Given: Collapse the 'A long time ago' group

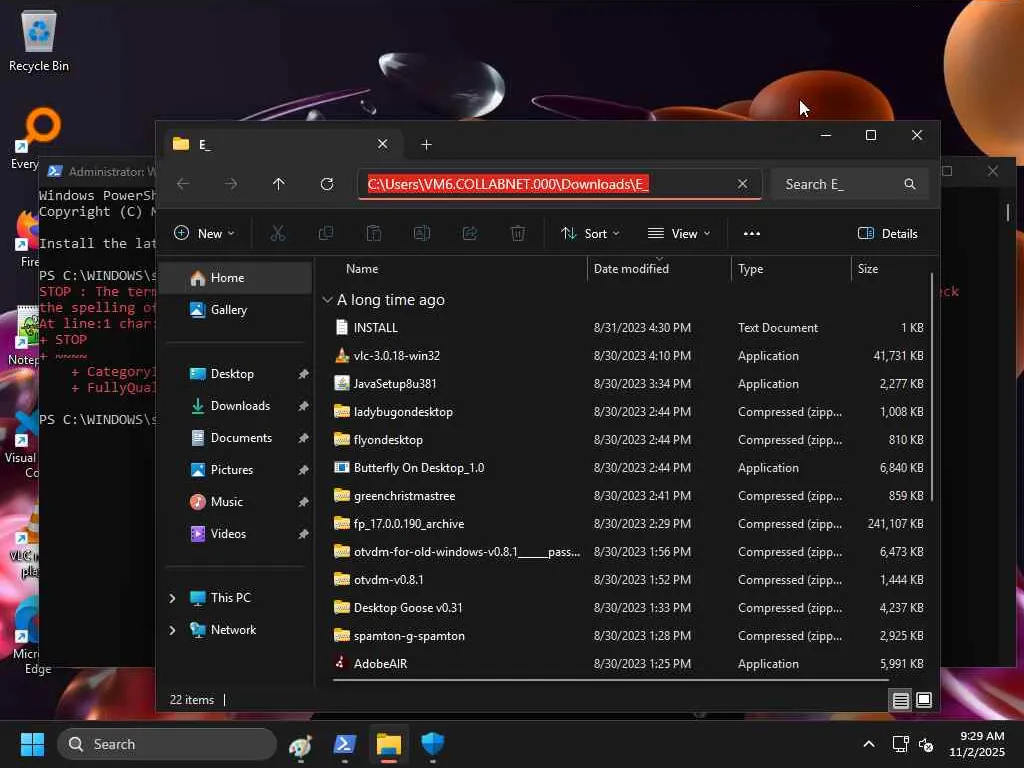Looking at the screenshot, I should tap(327, 300).
